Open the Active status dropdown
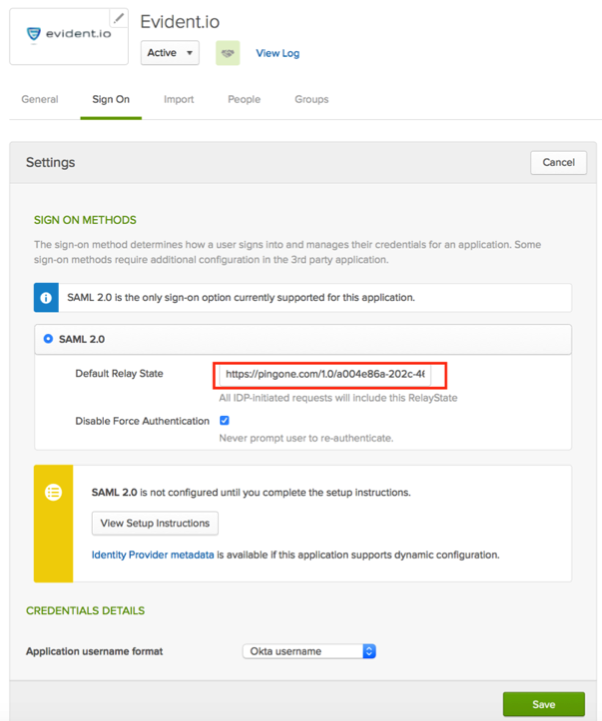 point(170,53)
